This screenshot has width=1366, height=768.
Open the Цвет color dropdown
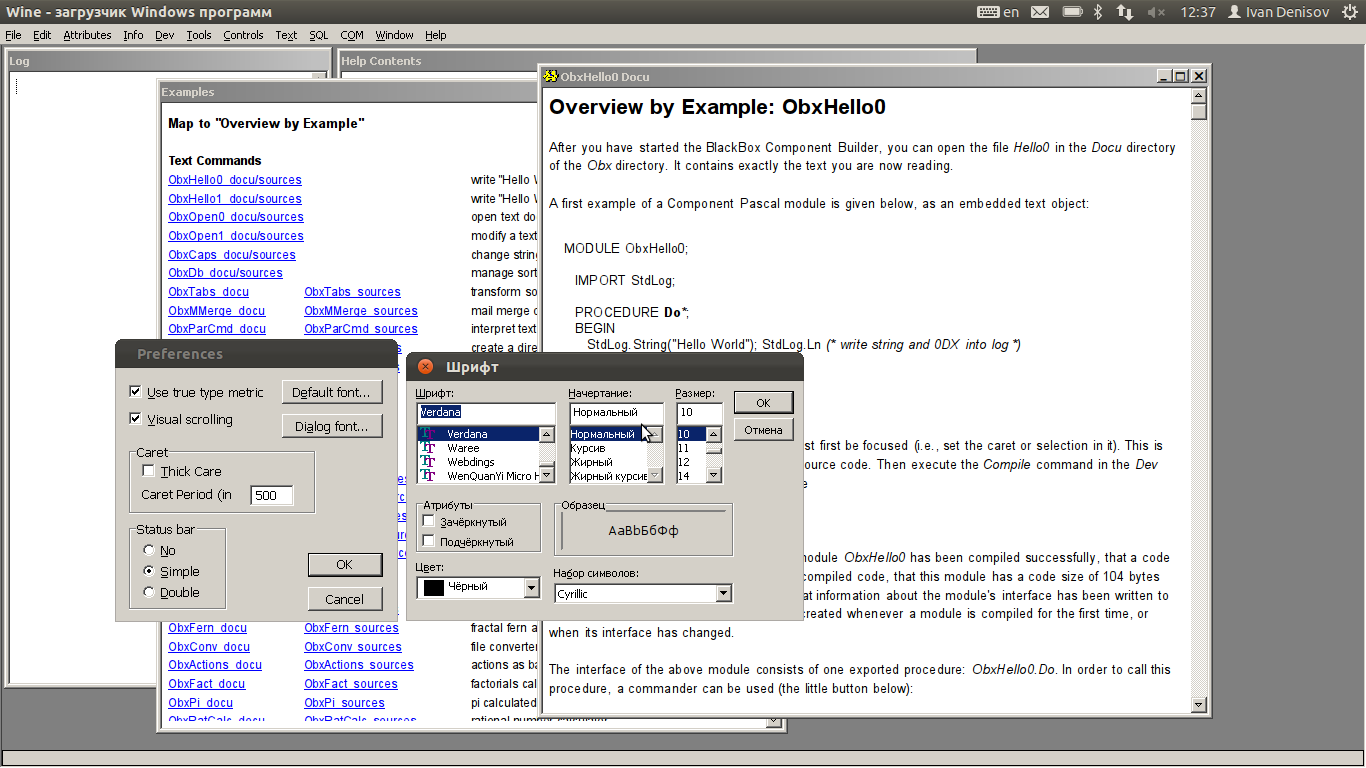[532, 588]
